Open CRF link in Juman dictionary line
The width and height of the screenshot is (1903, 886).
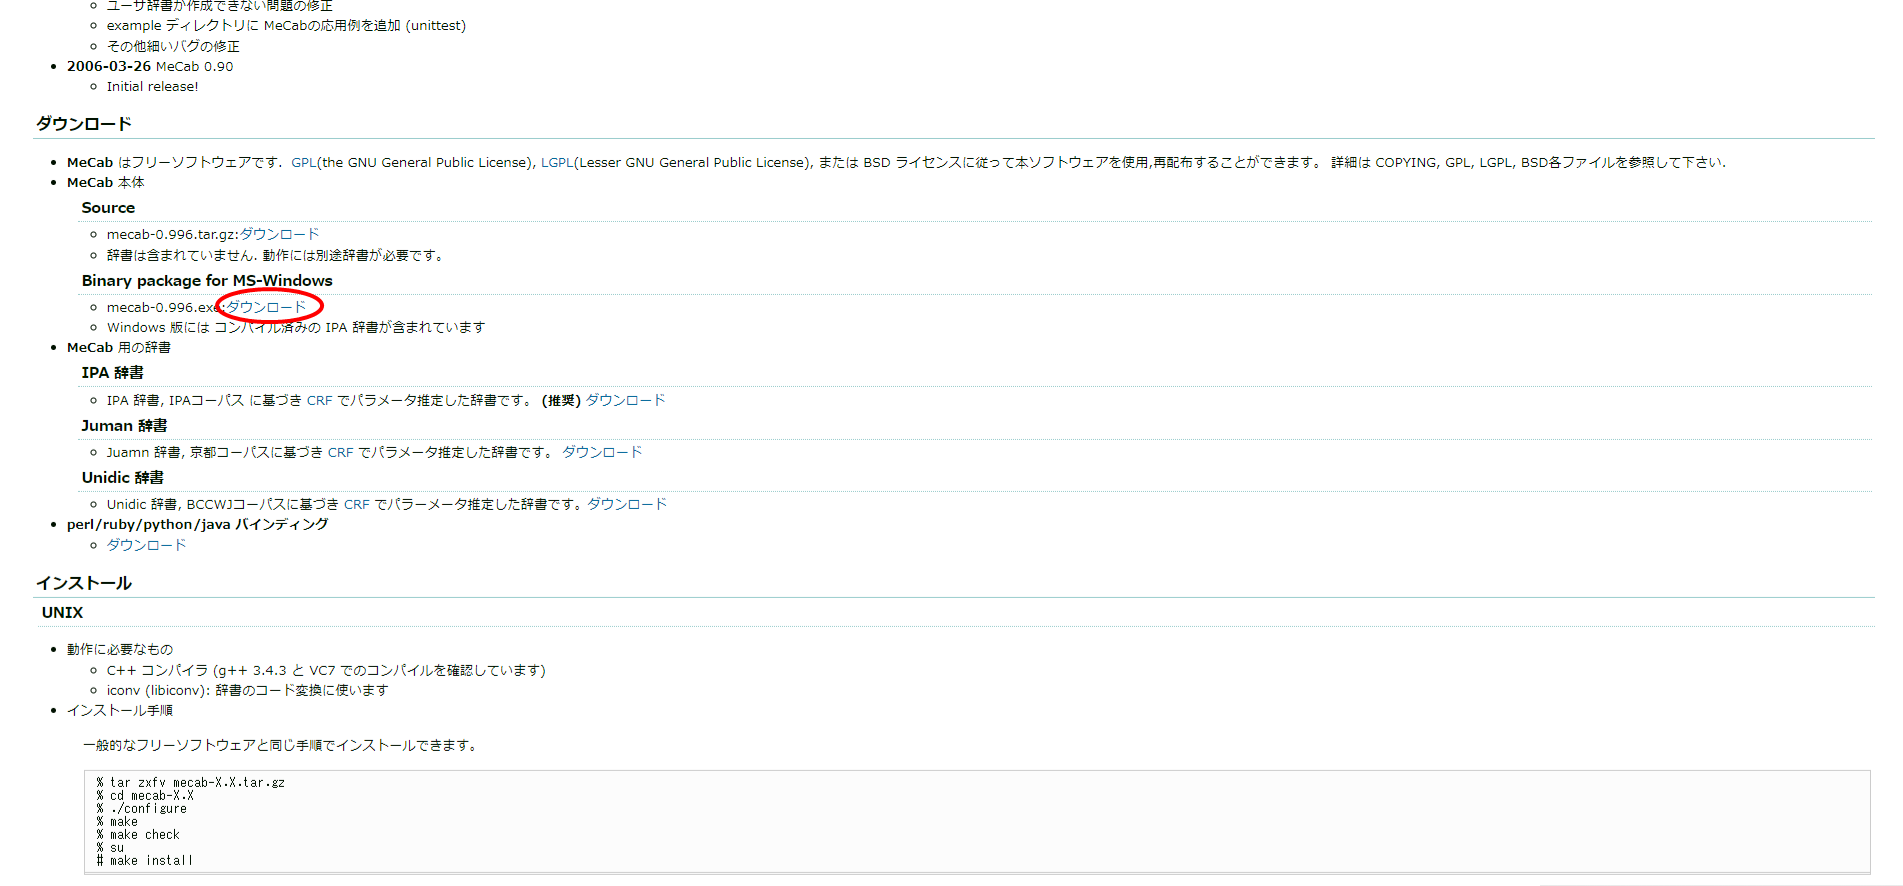pos(340,452)
